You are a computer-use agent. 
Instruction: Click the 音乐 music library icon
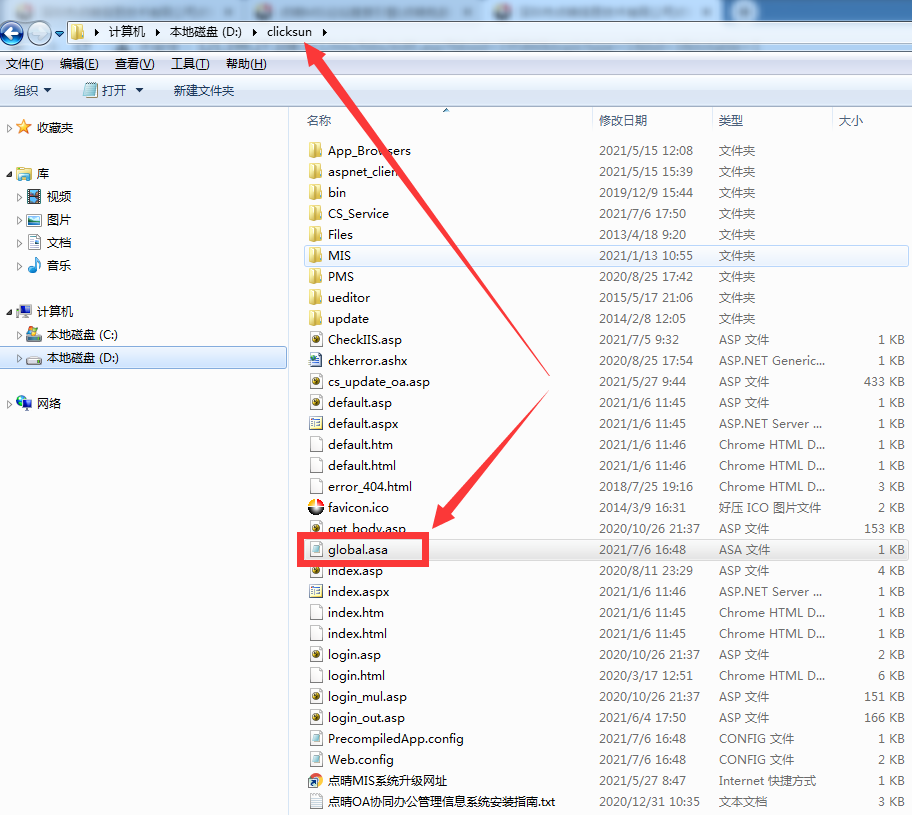[34, 266]
